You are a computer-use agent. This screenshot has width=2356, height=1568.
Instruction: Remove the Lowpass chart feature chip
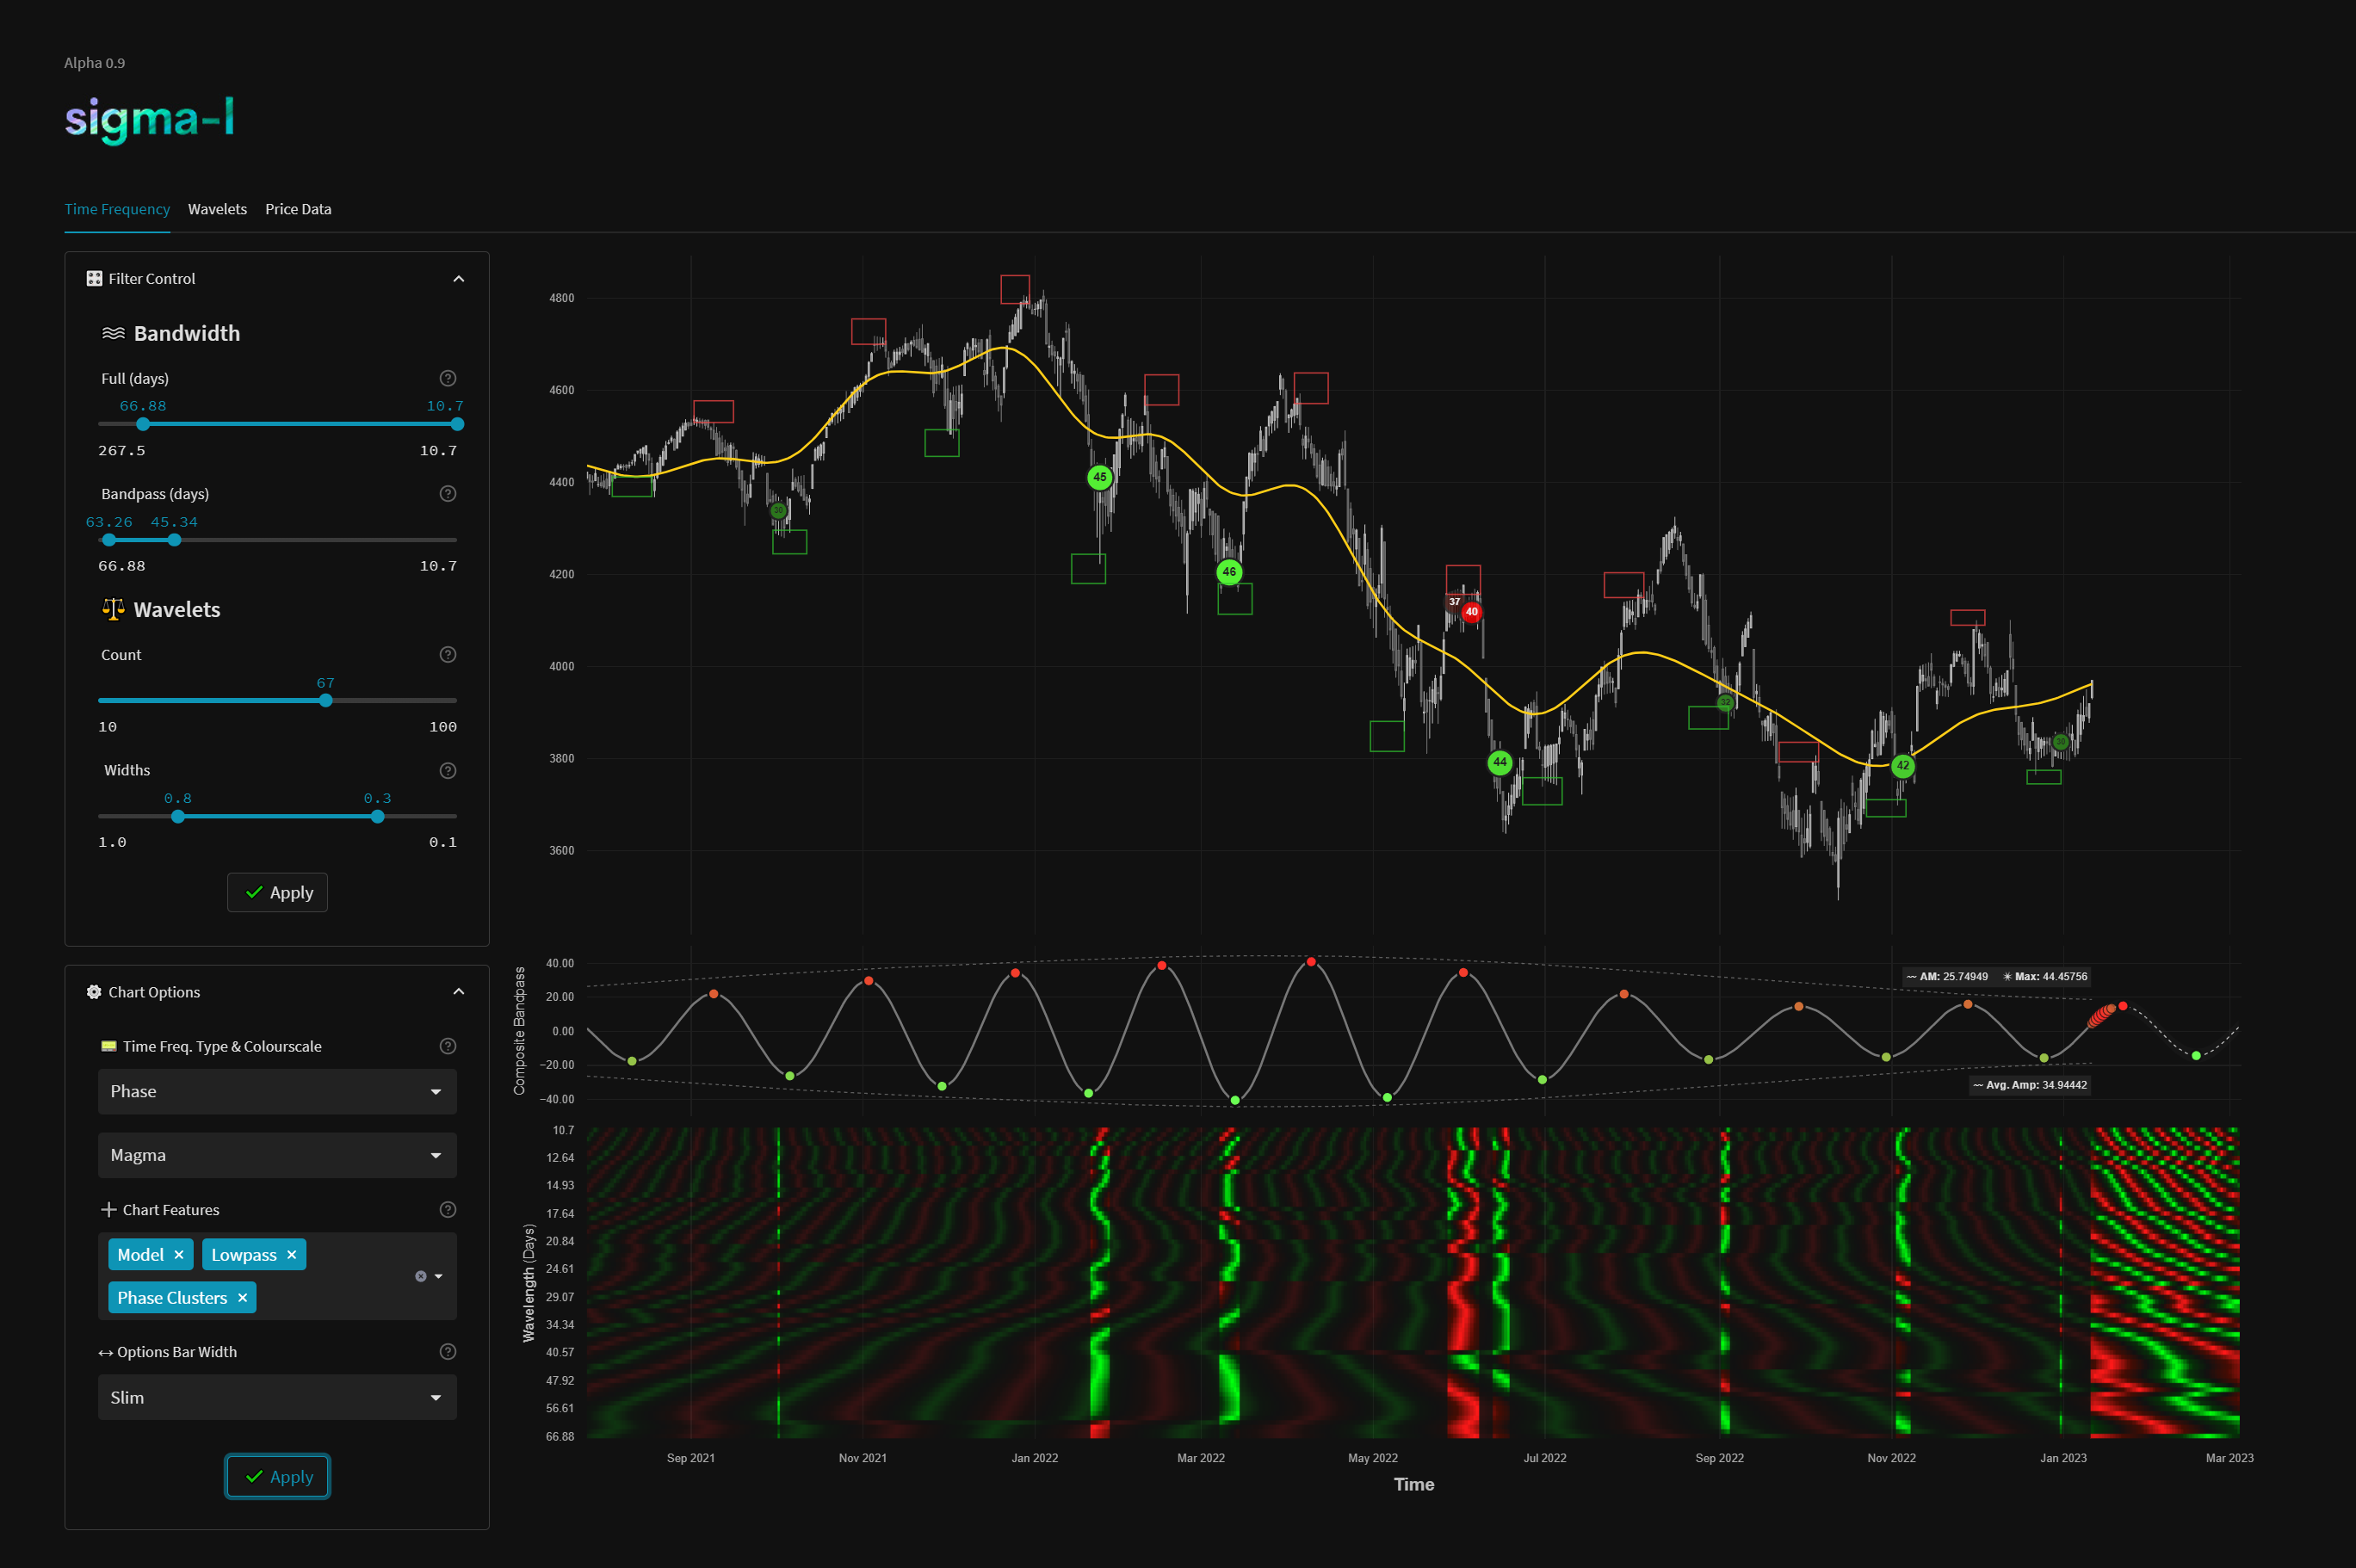coord(290,1253)
